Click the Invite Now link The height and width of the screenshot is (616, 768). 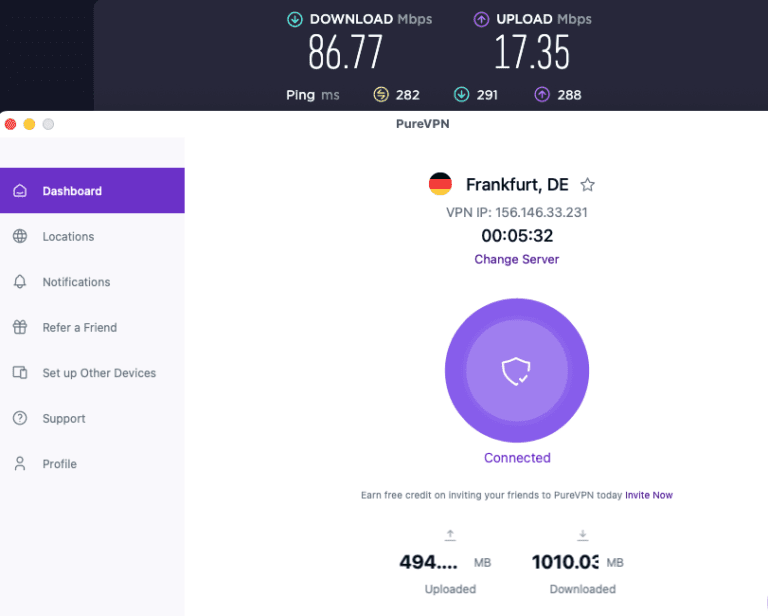(x=648, y=495)
